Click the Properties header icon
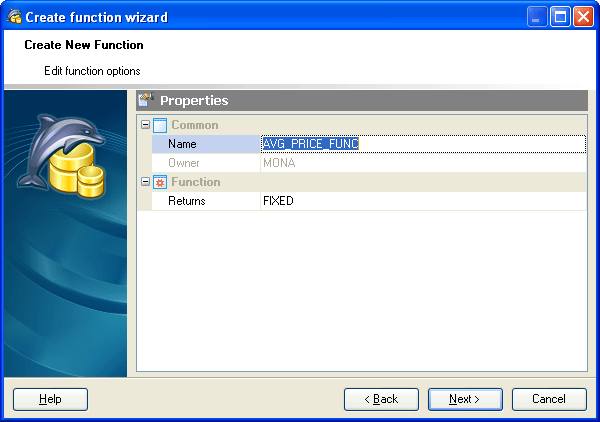The height and width of the screenshot is (422, 600). [147, 100]
